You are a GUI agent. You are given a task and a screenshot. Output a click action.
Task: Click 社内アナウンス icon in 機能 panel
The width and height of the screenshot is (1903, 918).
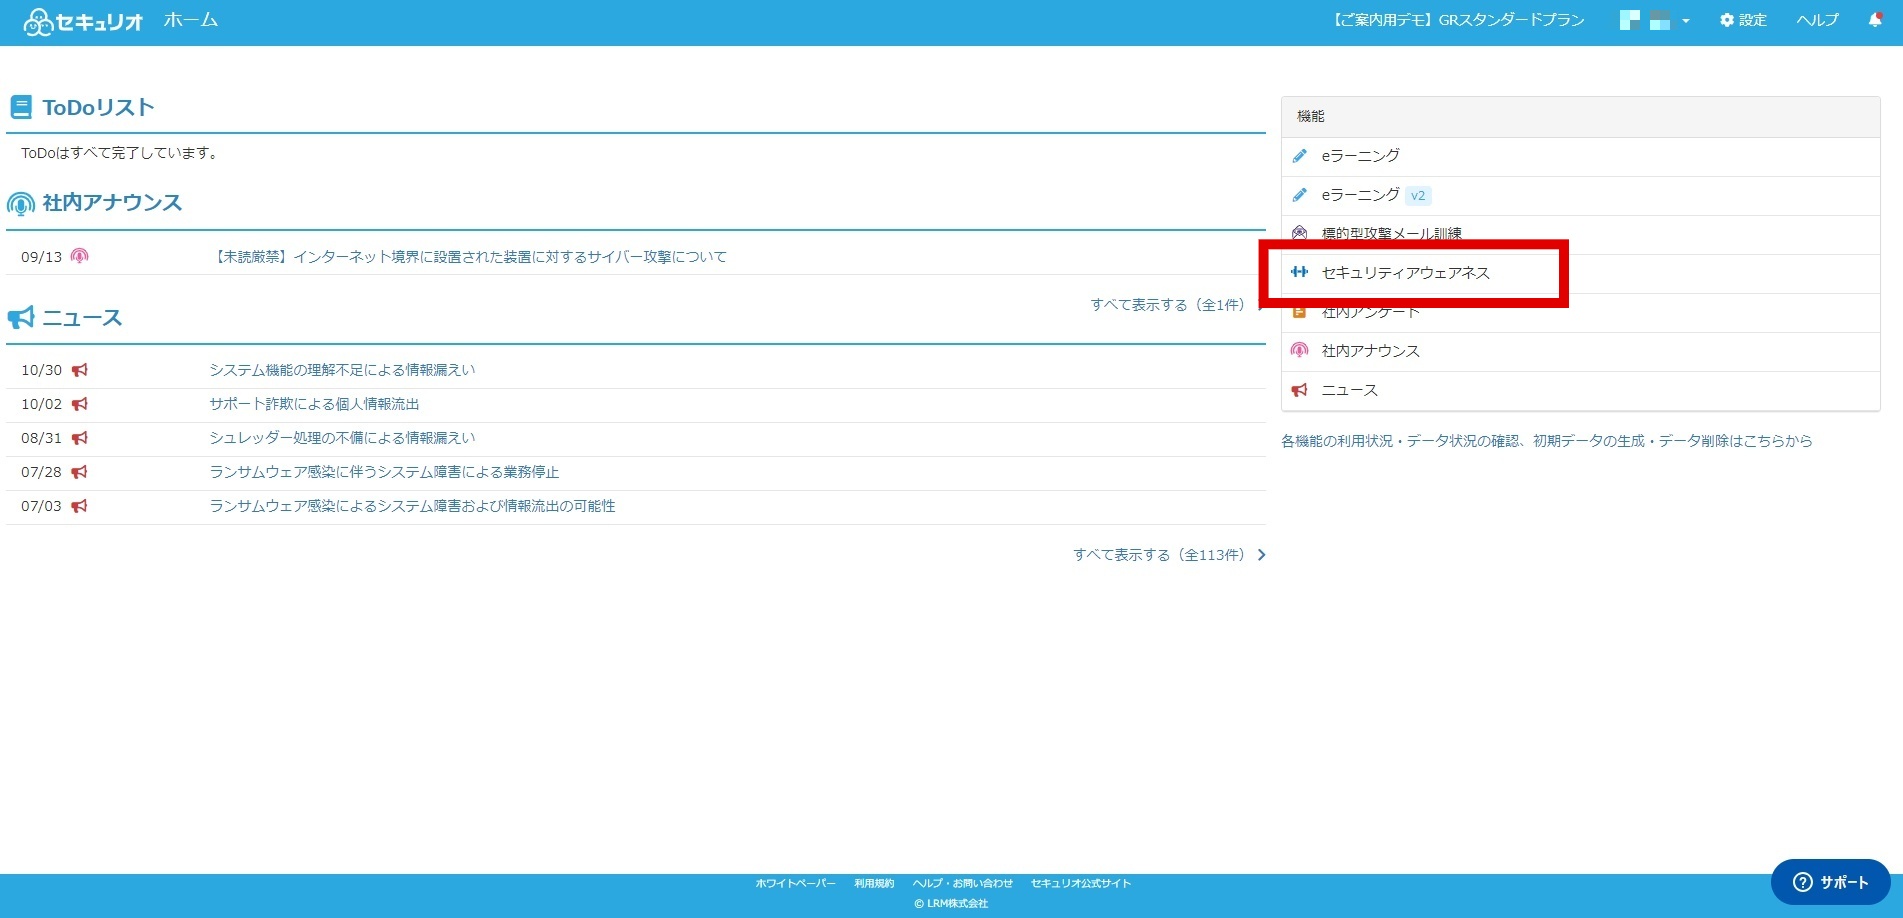(1300, 350)
